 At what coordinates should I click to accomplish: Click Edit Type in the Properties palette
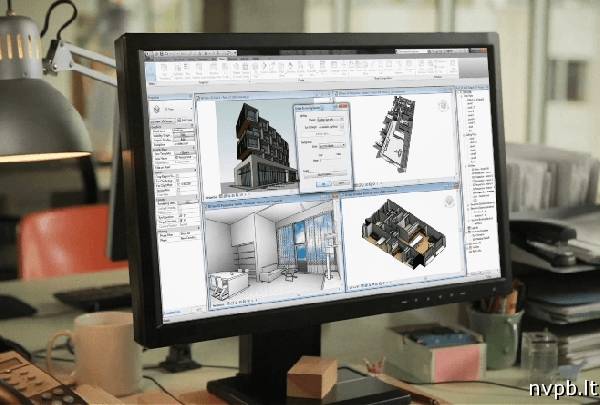(x=185, y=121)
